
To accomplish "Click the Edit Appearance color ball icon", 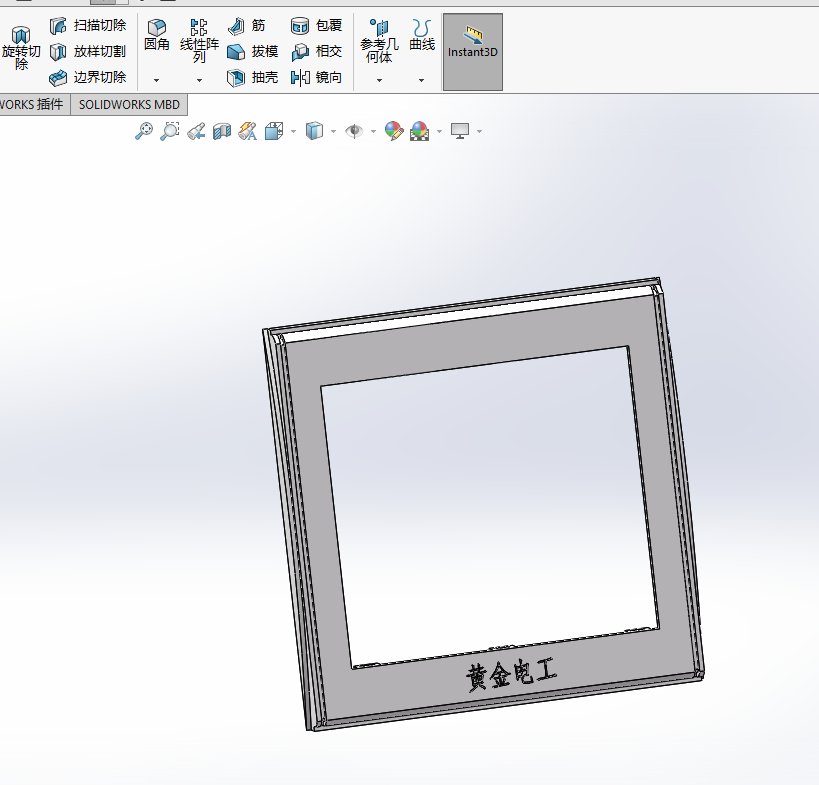I will click(x=394, y=131).
